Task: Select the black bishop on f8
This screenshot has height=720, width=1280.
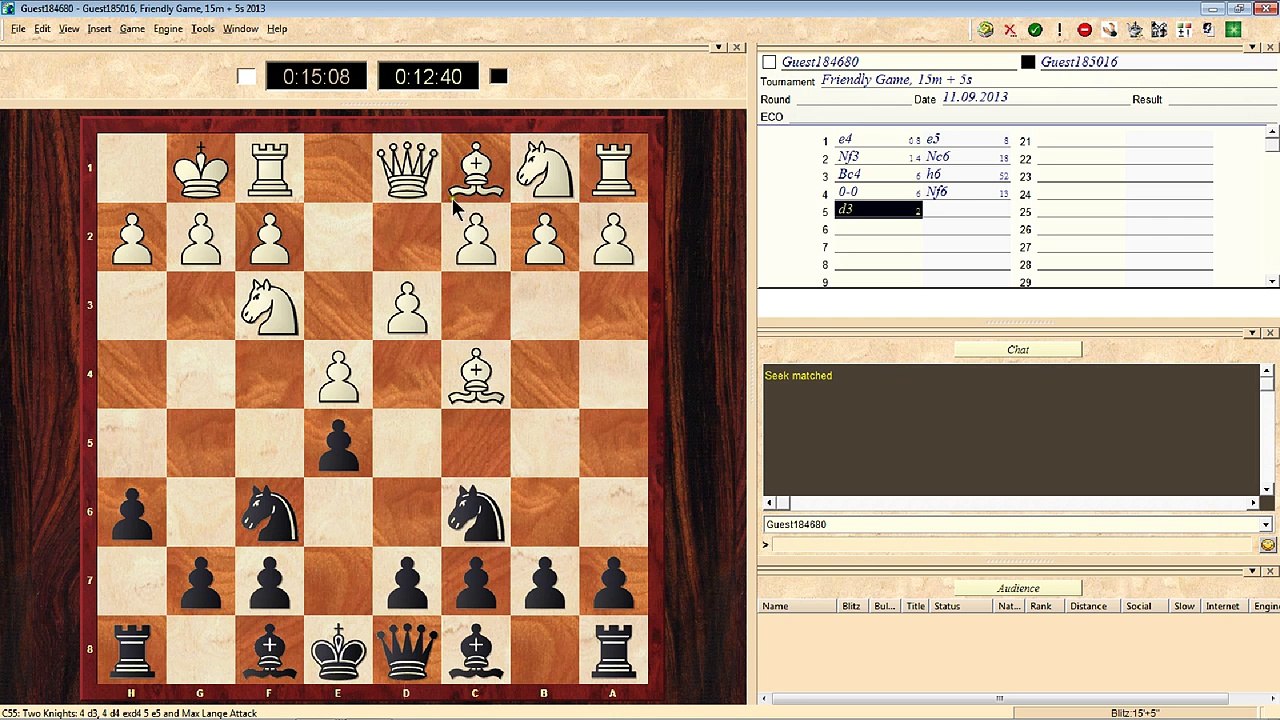Action: pyautogui.click(x=270, y=650)
